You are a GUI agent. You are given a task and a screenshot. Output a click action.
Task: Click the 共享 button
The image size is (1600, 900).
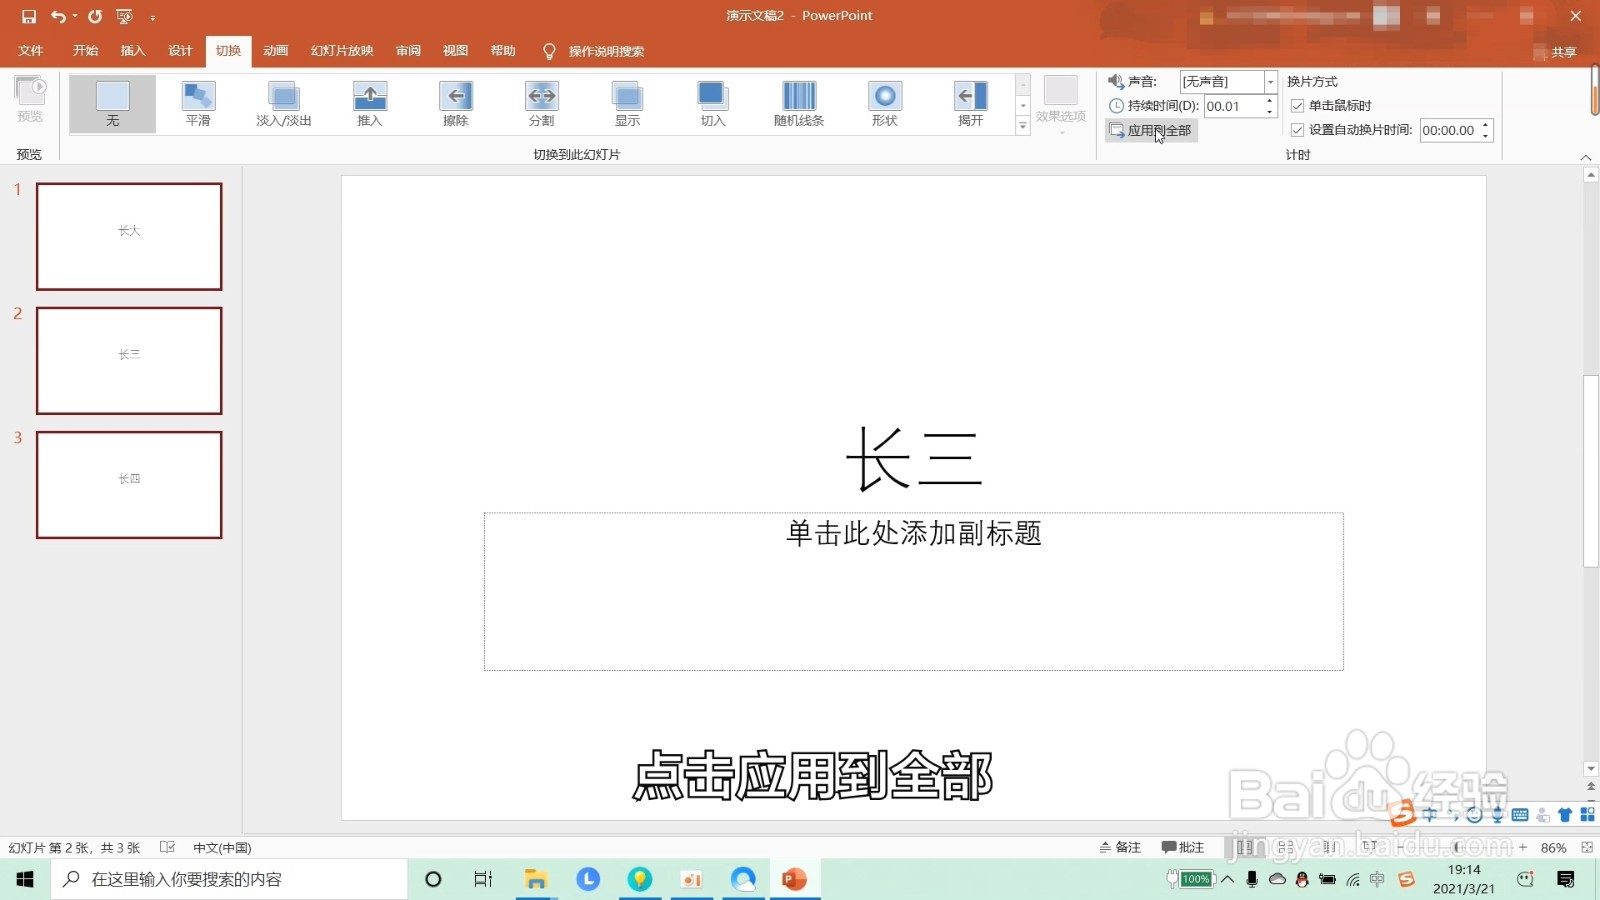coord(1556,52)
